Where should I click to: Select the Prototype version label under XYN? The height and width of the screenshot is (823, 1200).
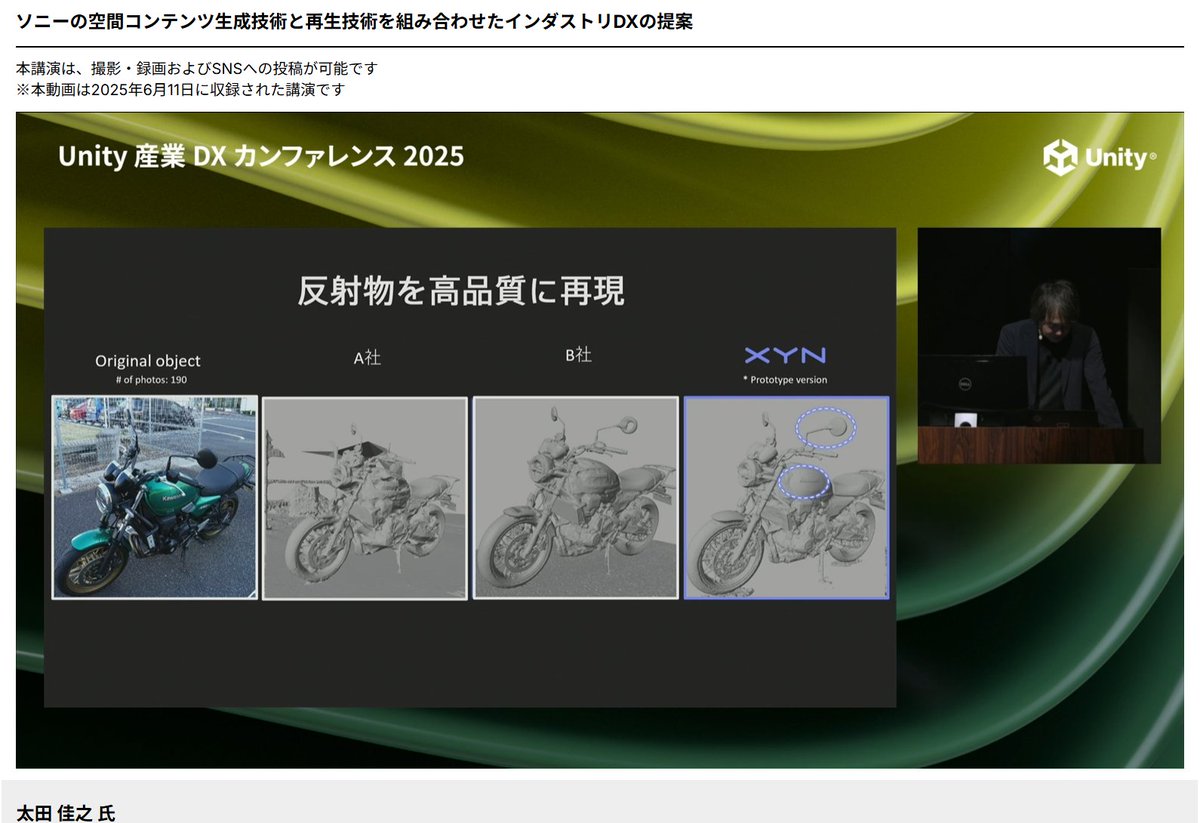(x=785, y=380)
